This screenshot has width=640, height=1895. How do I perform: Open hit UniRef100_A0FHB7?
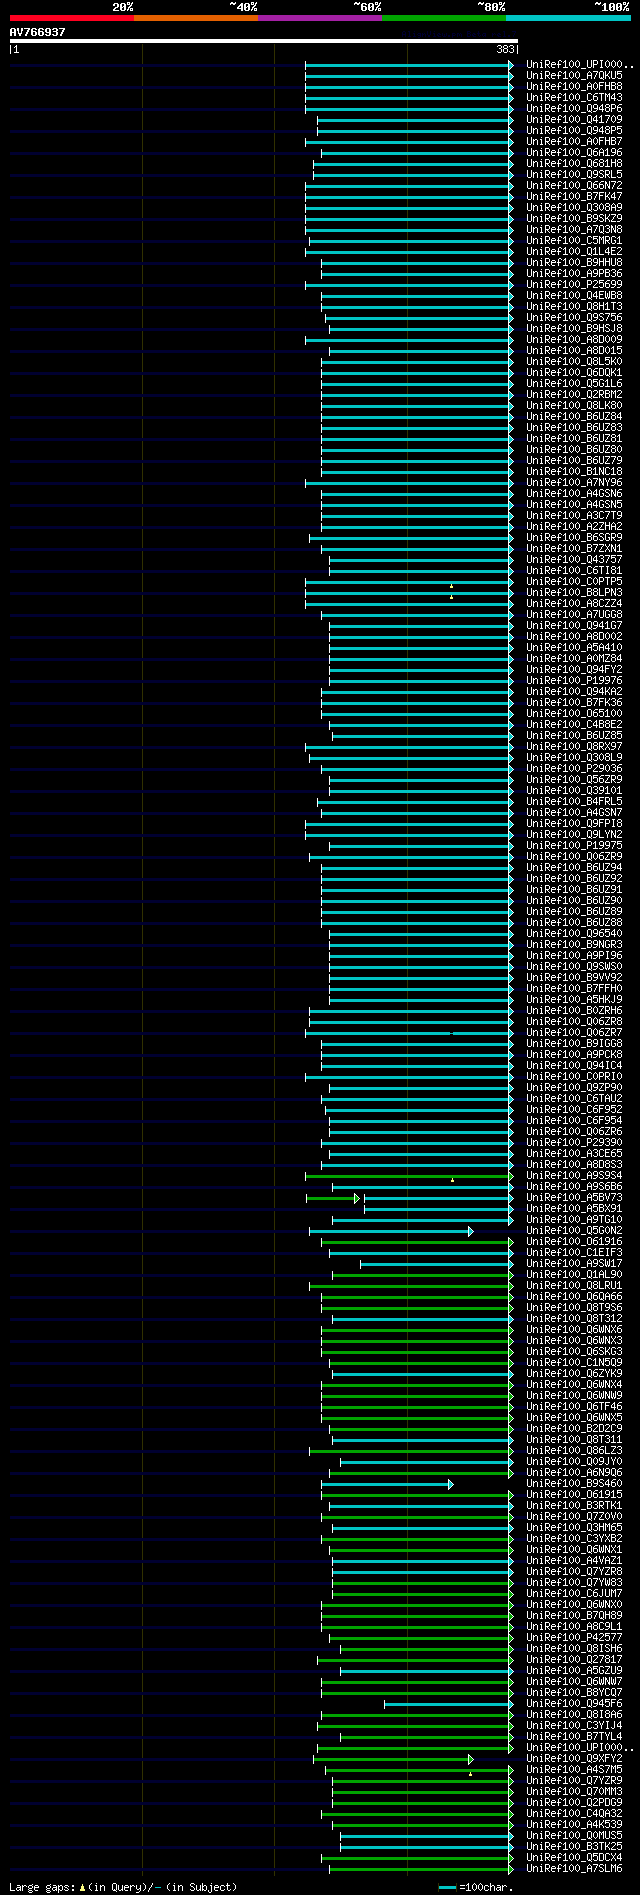574,142
